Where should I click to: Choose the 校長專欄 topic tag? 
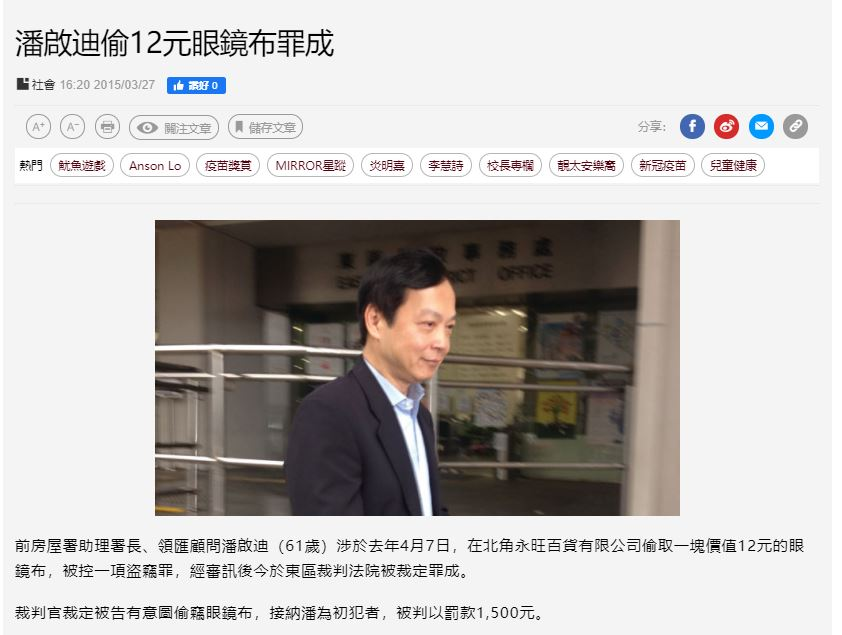coord(510,165)
